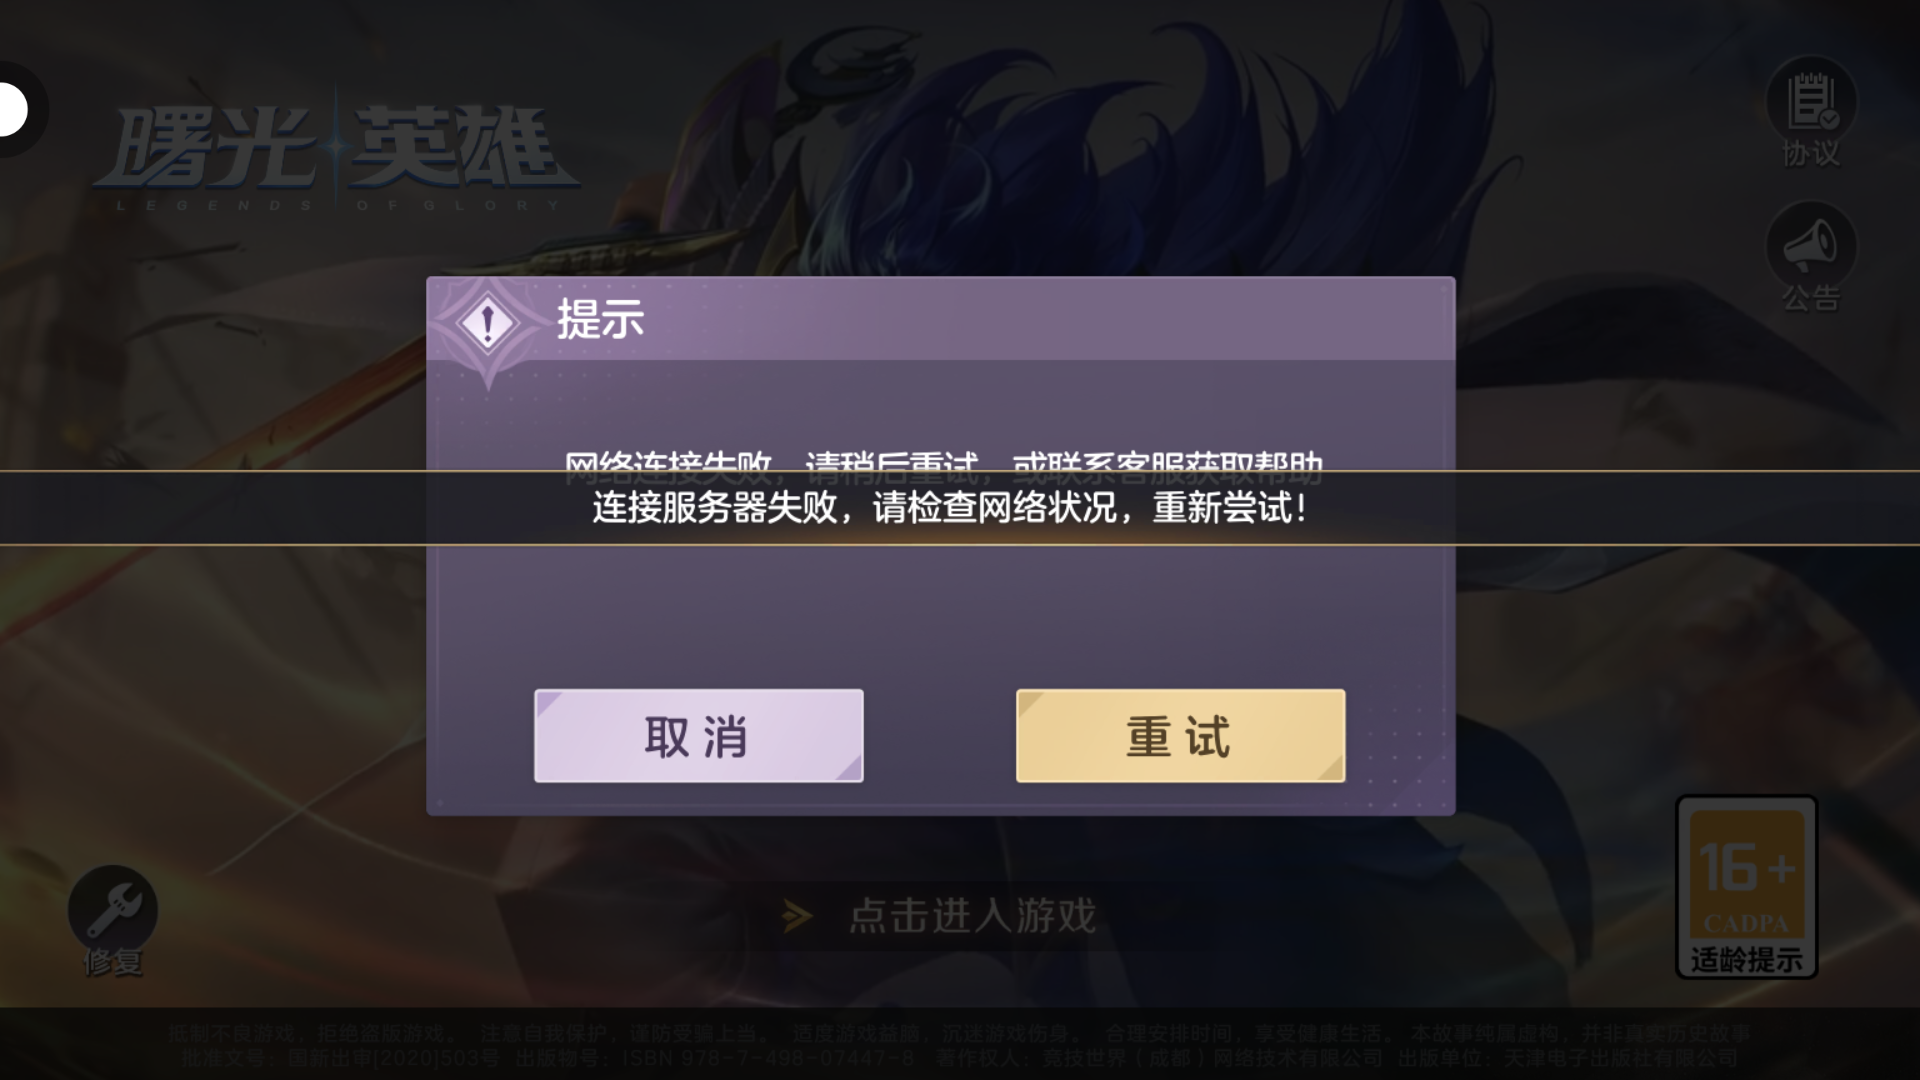Screen dimensions: 1920x1080
Task: View the 16+ CADPA age rating badge
Action: 1746,886
